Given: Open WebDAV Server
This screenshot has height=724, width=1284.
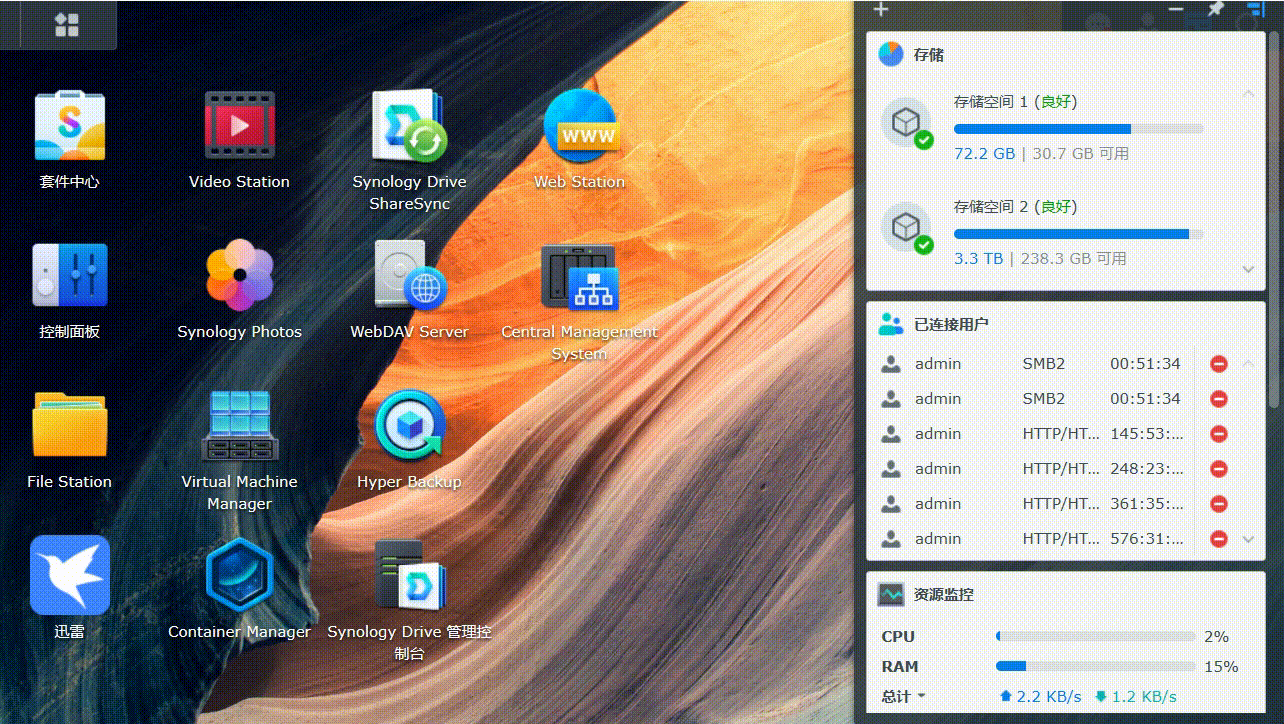Looking at the screenshot, I should coord(409,276).
